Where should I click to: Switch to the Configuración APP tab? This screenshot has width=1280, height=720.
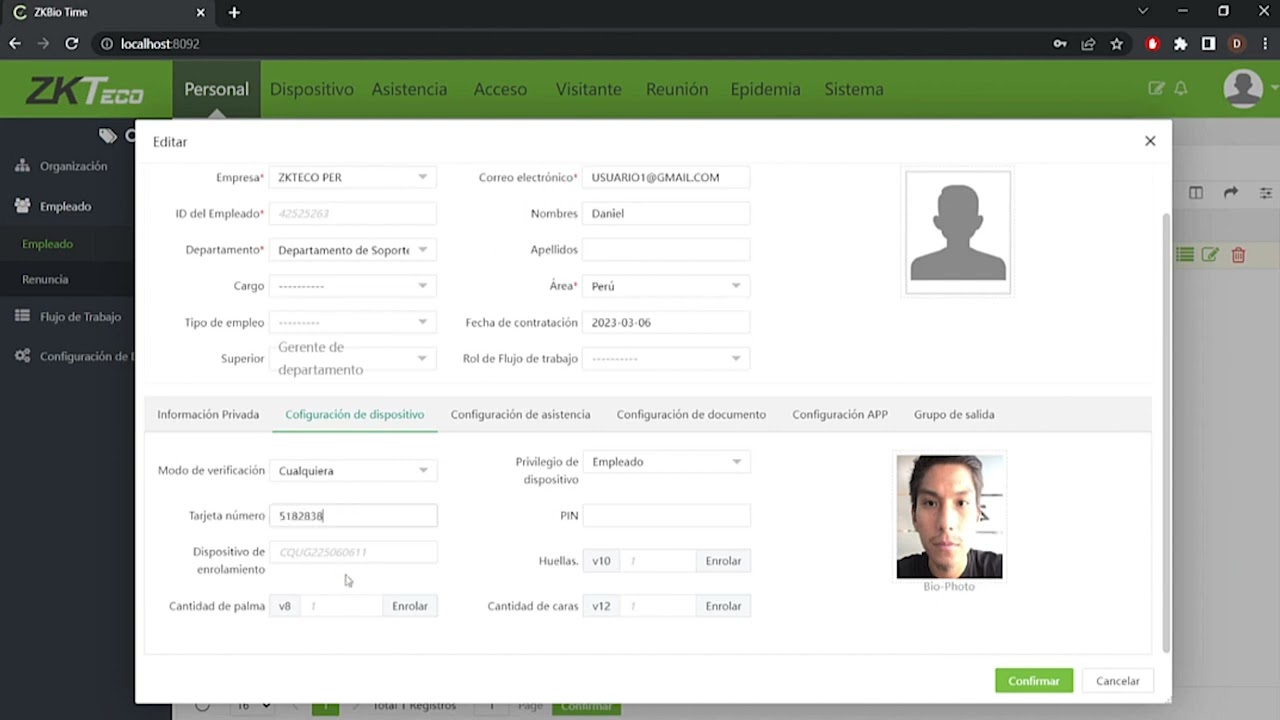(840, 414)
